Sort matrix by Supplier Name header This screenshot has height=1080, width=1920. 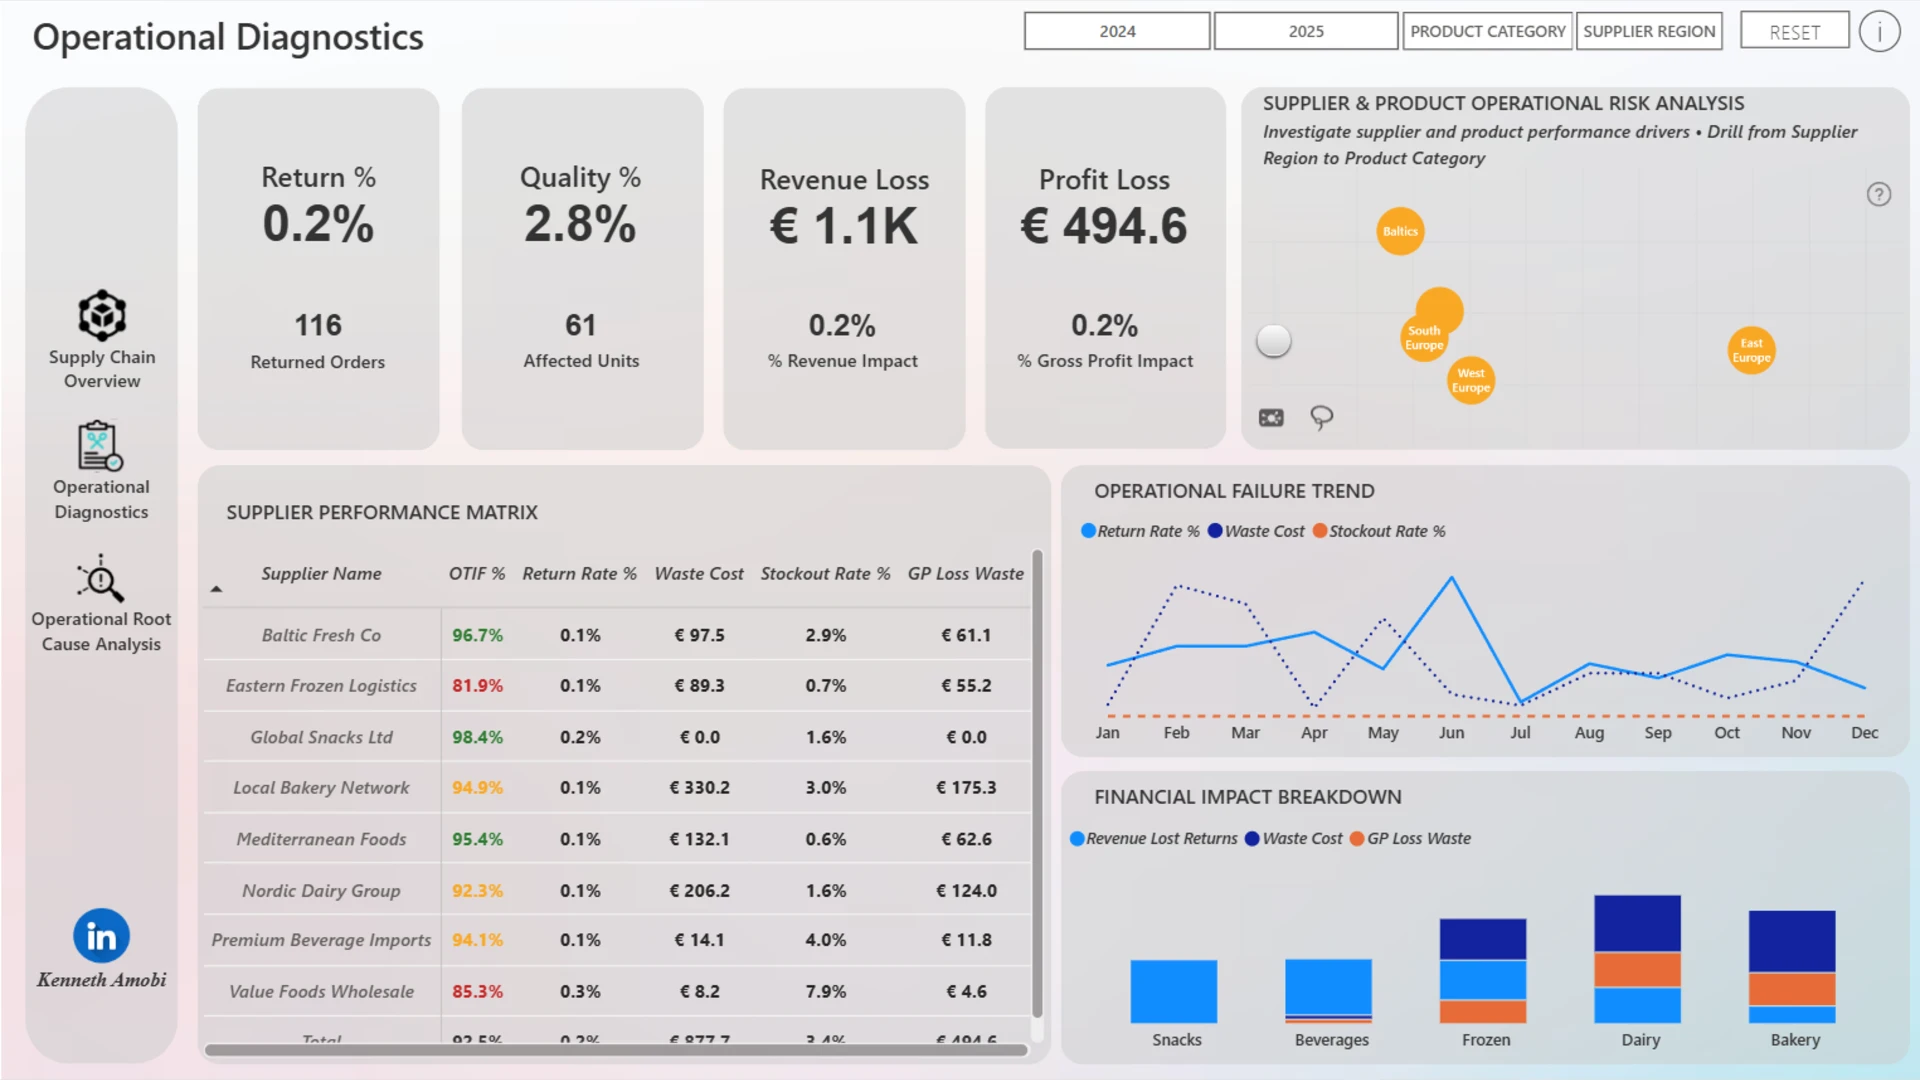click(x=321, y=574)
